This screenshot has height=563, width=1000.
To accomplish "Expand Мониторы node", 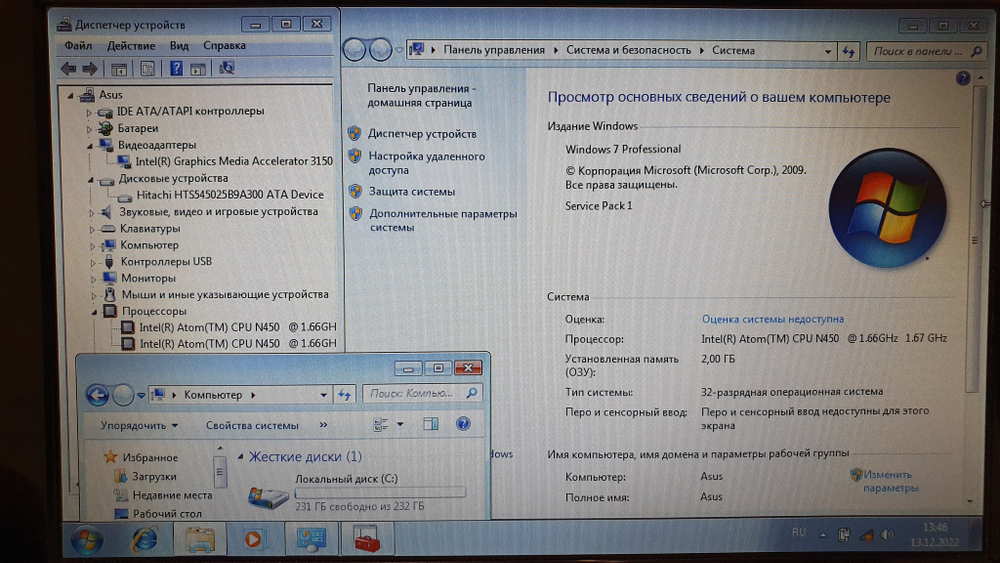I will click(x=93, y=279).
